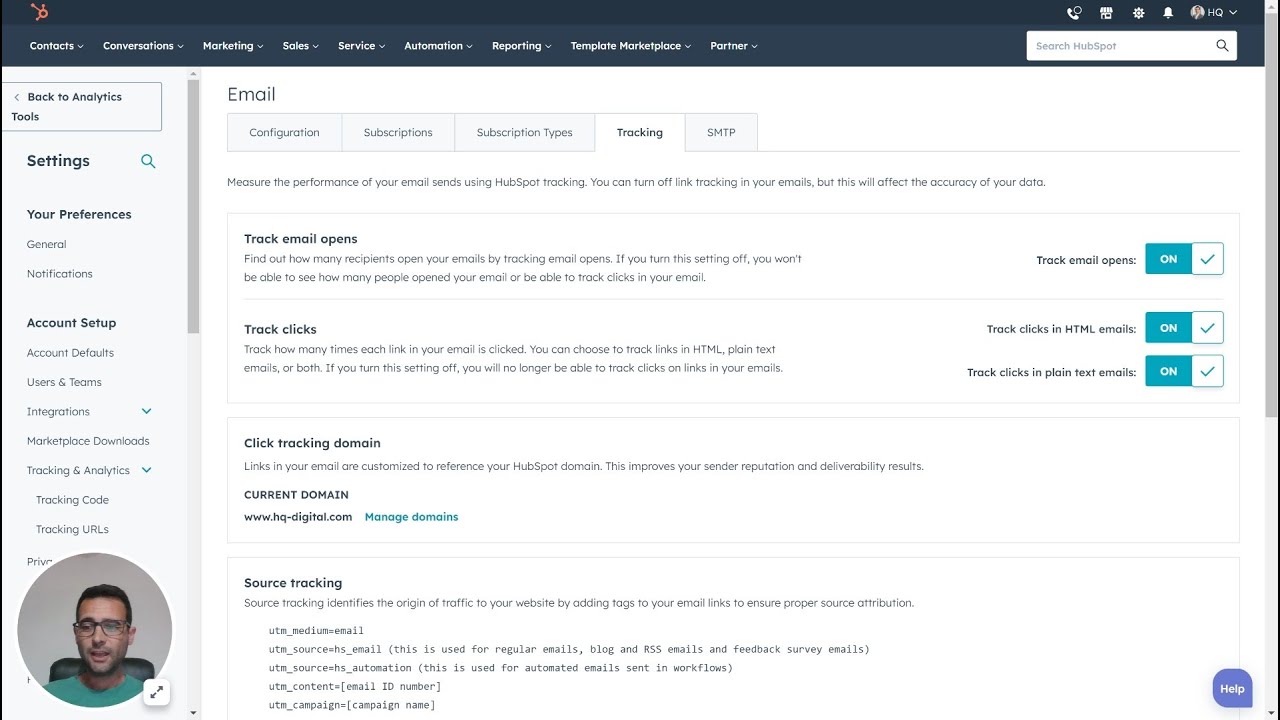Viewport: 1280px width, 720px height.
Task: Click the settings sidebar search icon
Action: tap(148, 161)
